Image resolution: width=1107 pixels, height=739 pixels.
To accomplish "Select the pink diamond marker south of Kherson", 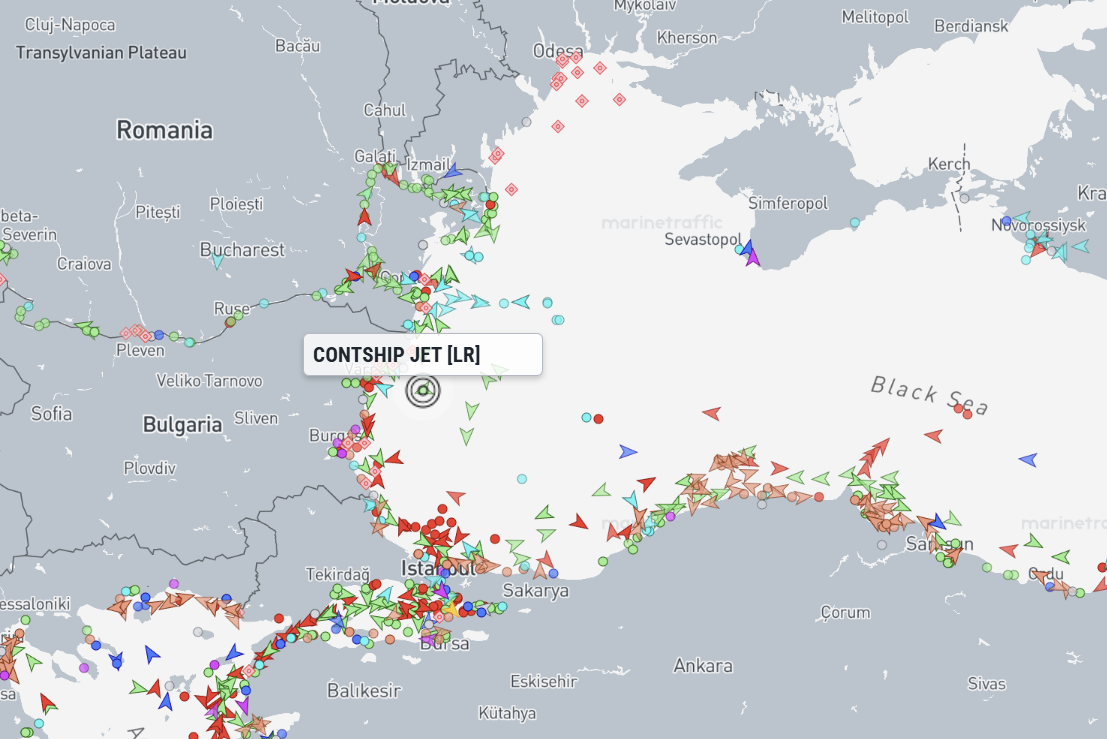I will (619, 100).
